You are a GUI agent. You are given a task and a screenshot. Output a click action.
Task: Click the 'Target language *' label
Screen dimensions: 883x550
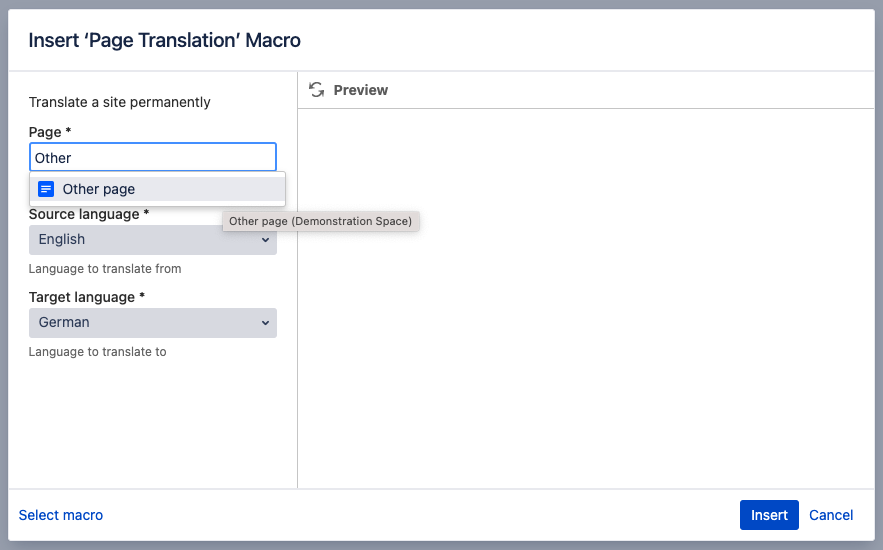pyautogui.click(x=87, y=297)
